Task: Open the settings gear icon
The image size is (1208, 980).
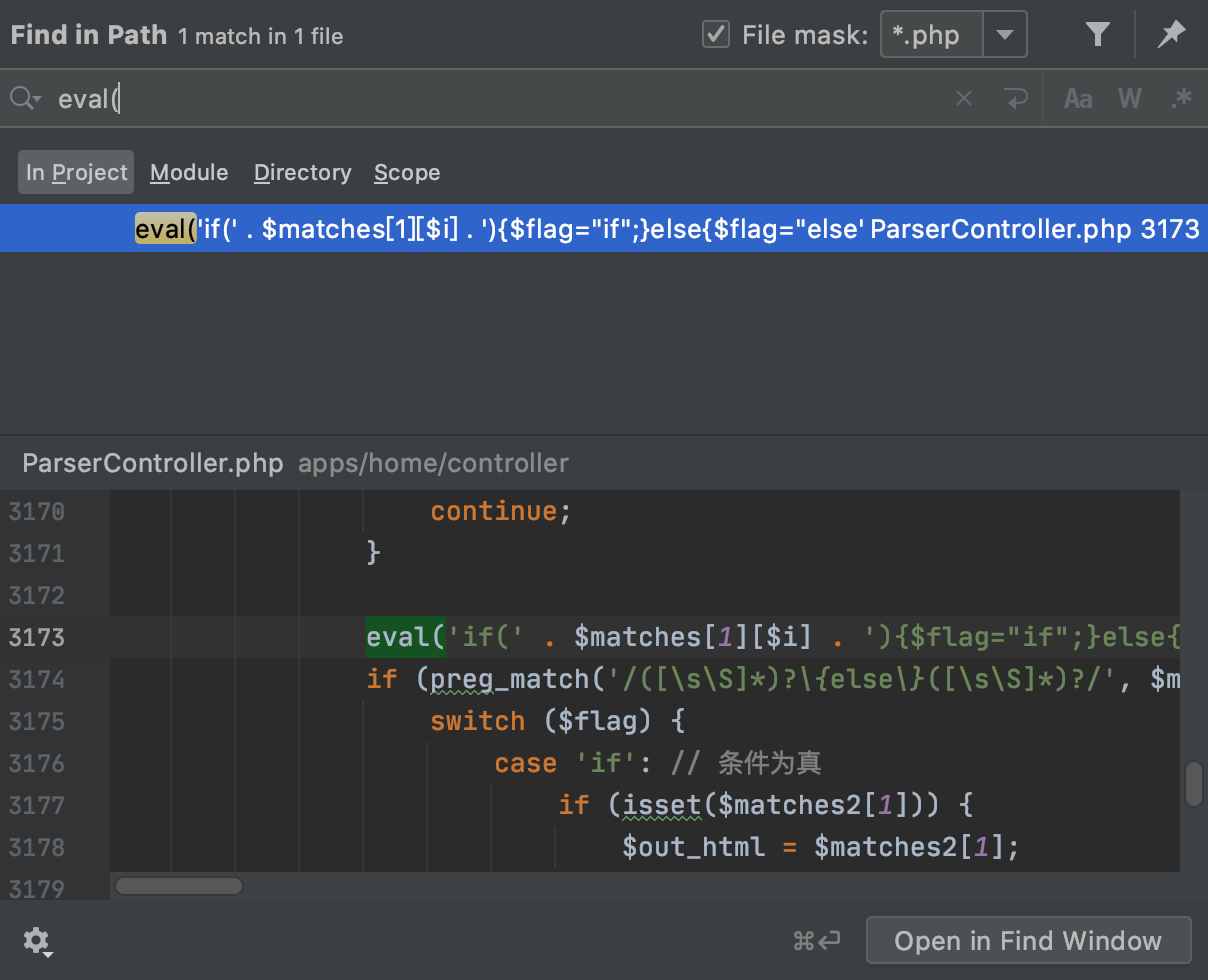Action: (x=38, y=941)
